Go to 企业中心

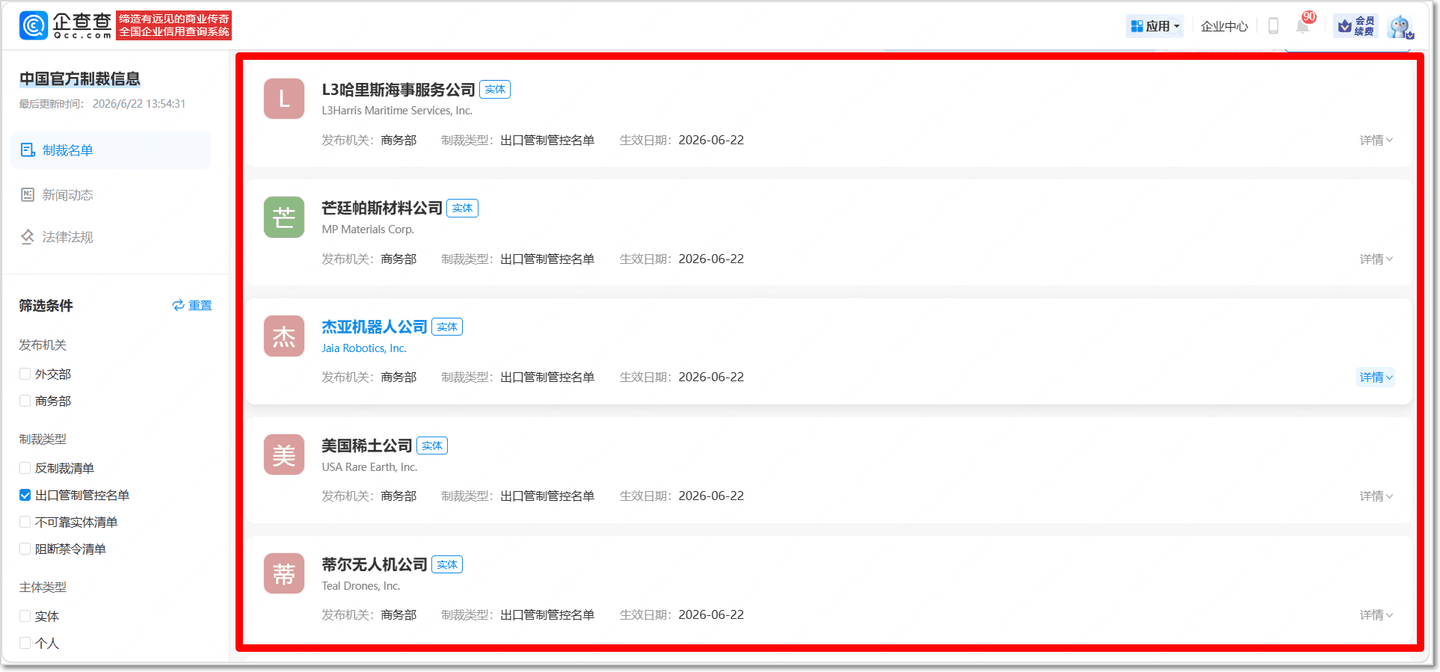(1224, 26)
